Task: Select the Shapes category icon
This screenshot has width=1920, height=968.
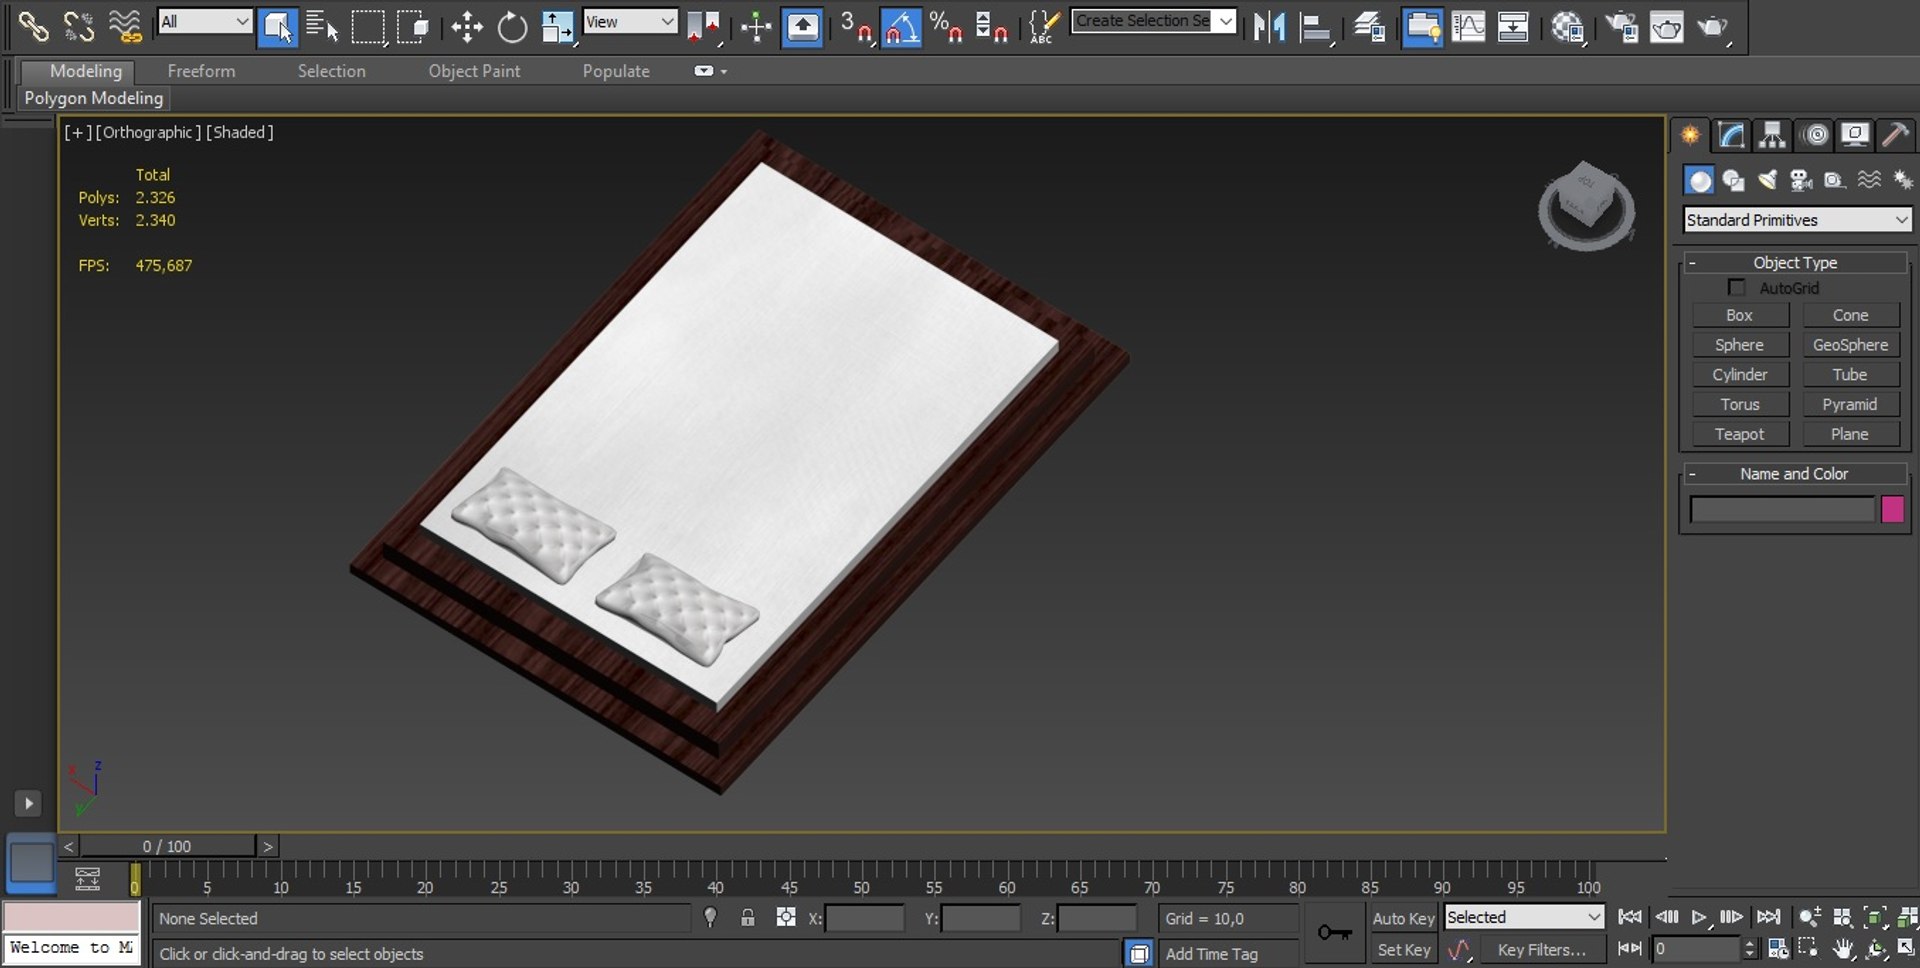Action: point(1733,180)
